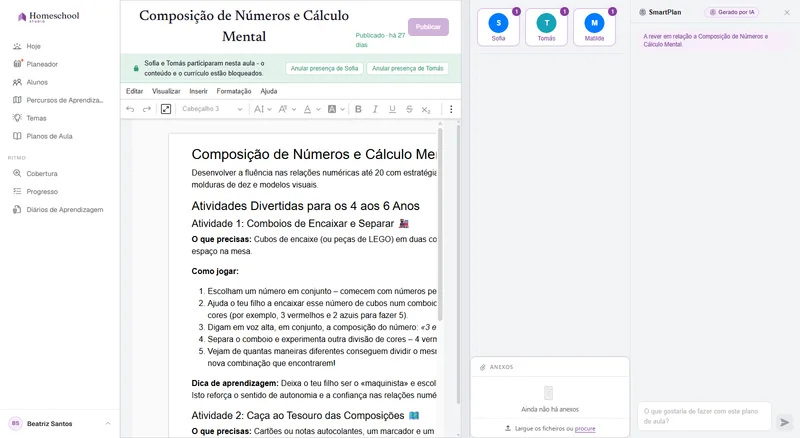800x438 pixels.
Task: Open the Ajuda menu
Action: click(x=268, y=91)
